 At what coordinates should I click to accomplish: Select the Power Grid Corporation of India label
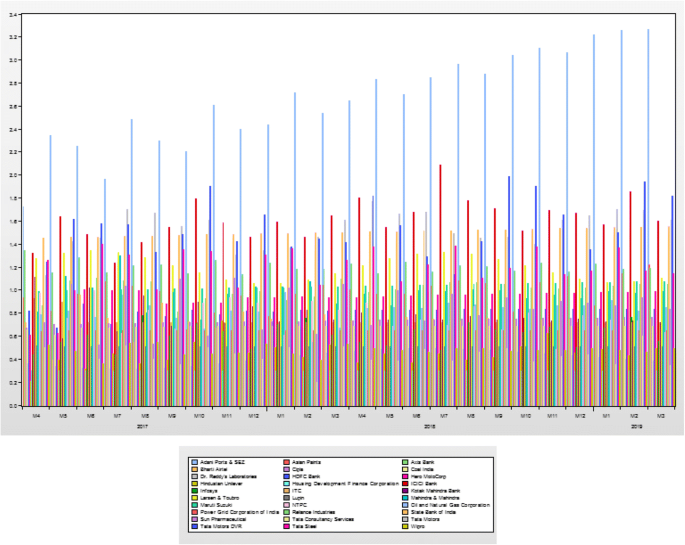(x=239, y=512)
